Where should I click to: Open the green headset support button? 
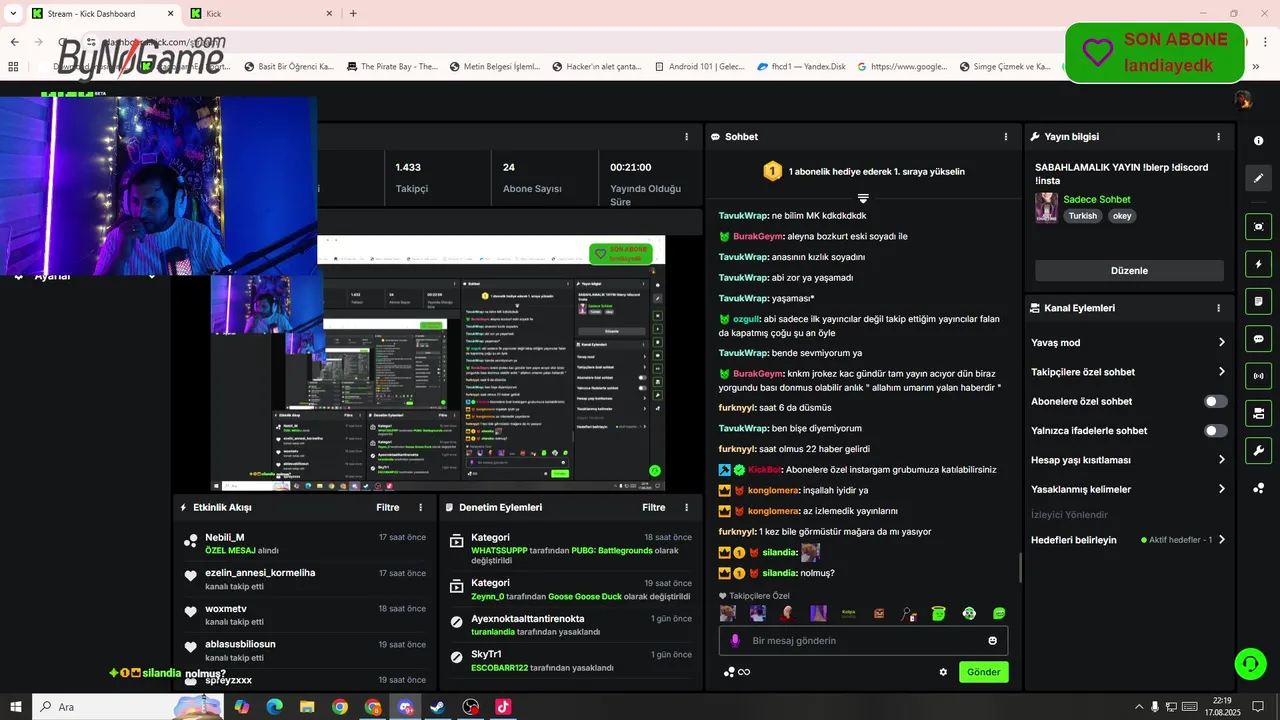[x=1249, y=663]
